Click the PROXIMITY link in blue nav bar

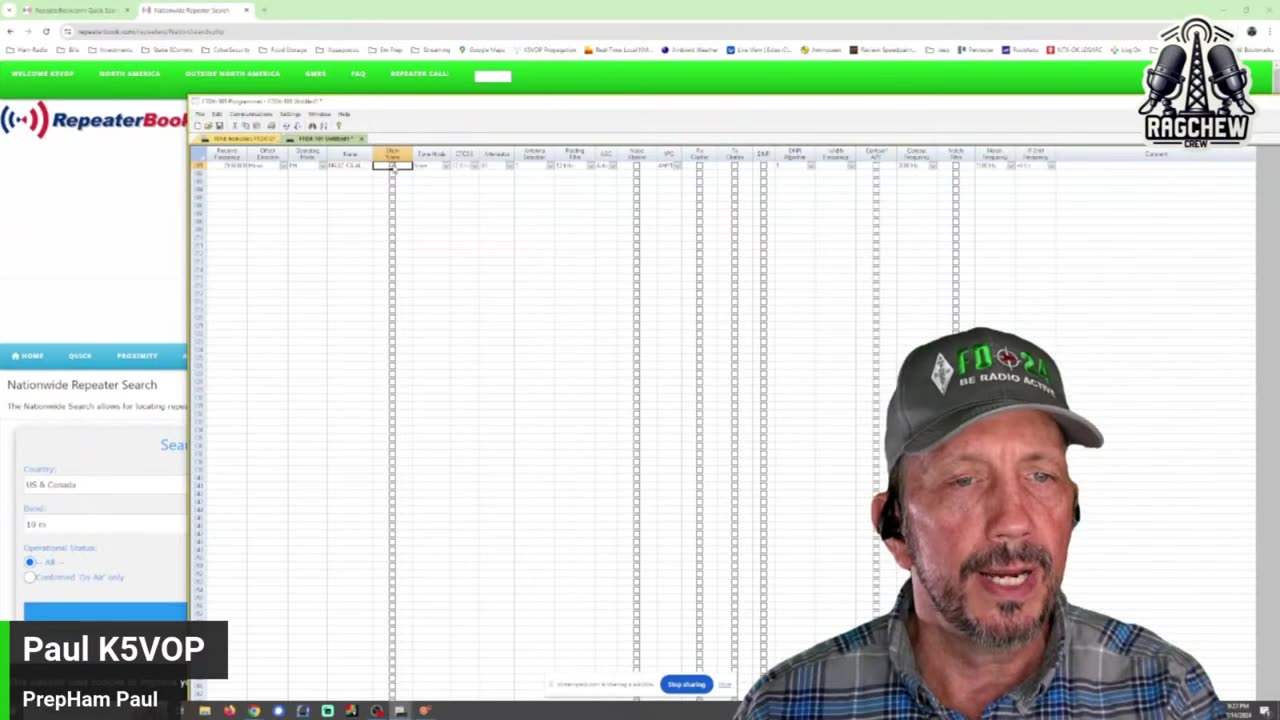pos(137,355)
